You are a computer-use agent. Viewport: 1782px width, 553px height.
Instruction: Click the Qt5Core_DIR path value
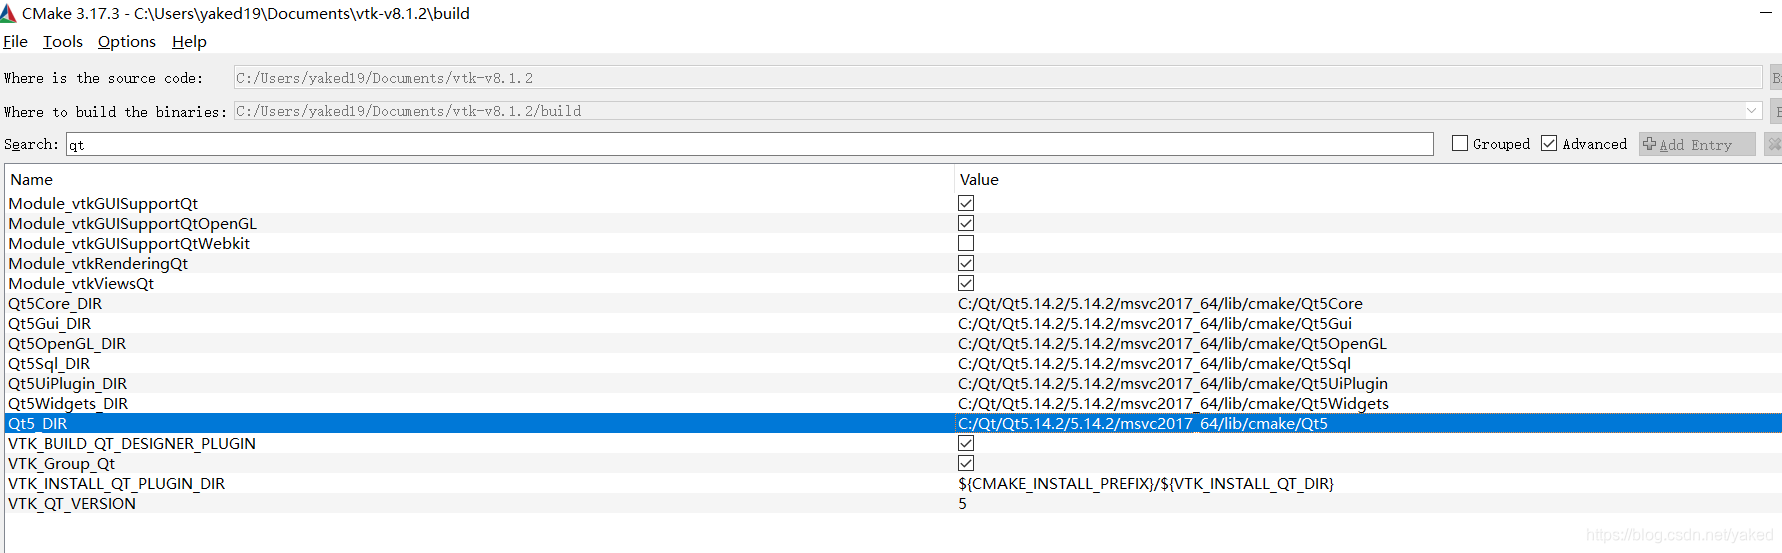click(x=1160, y=304)
